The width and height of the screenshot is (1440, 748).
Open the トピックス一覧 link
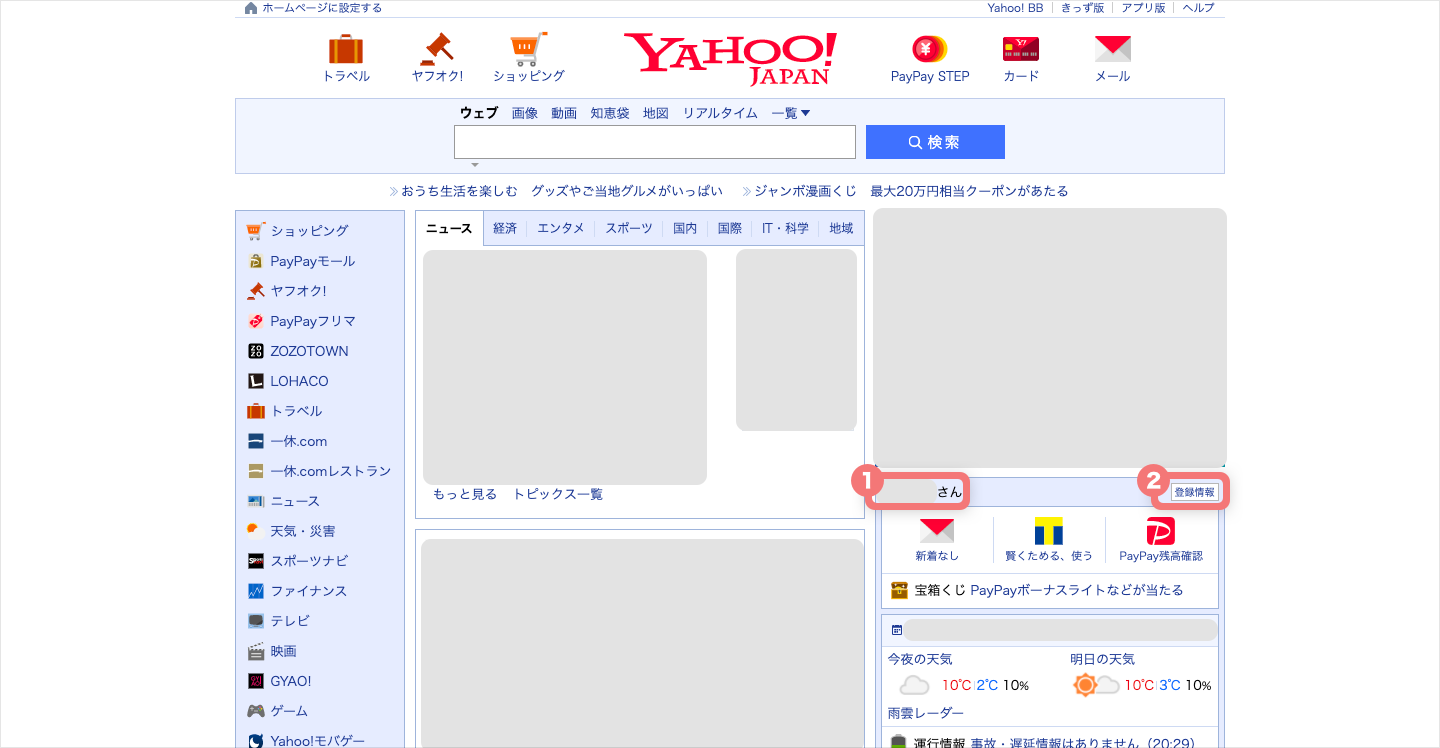(558, 494)
